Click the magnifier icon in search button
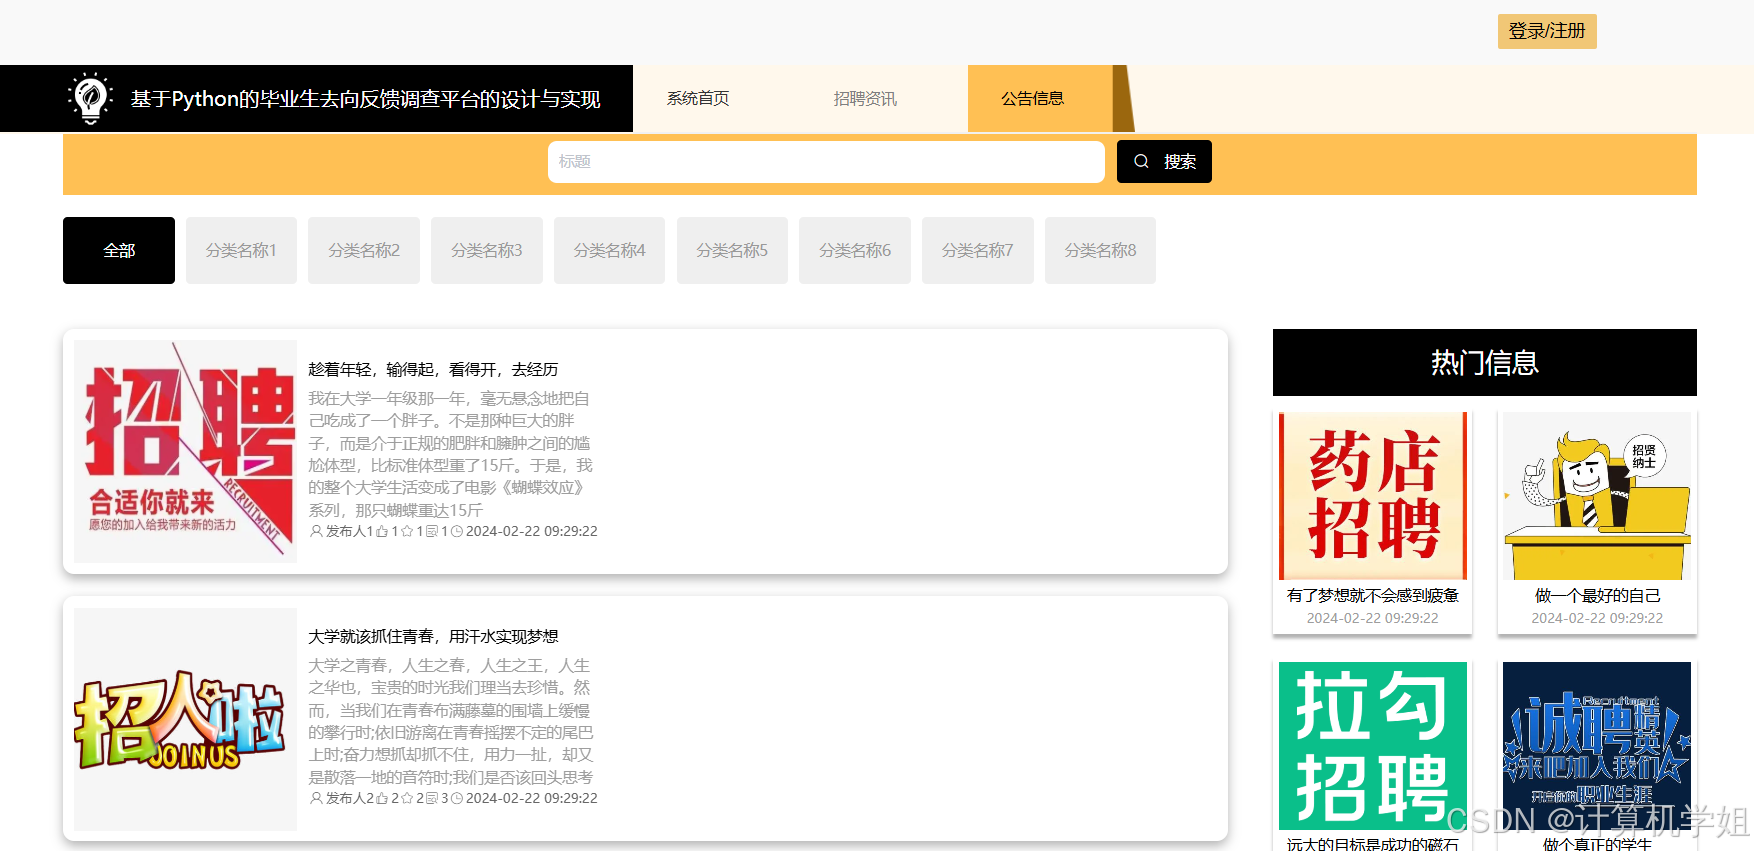This screenshot has height=851, width=1754. pyautogui.click(x=1141, y=161)
